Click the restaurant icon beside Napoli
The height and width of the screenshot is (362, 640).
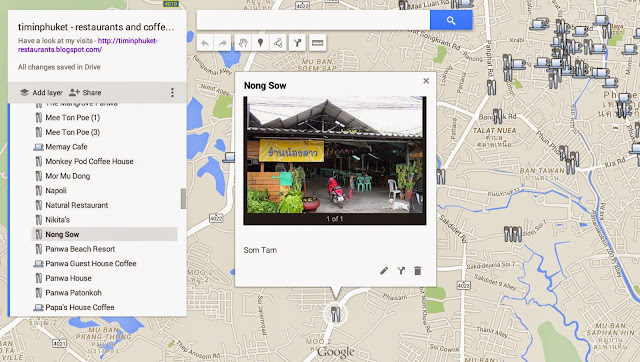[38, 191]
